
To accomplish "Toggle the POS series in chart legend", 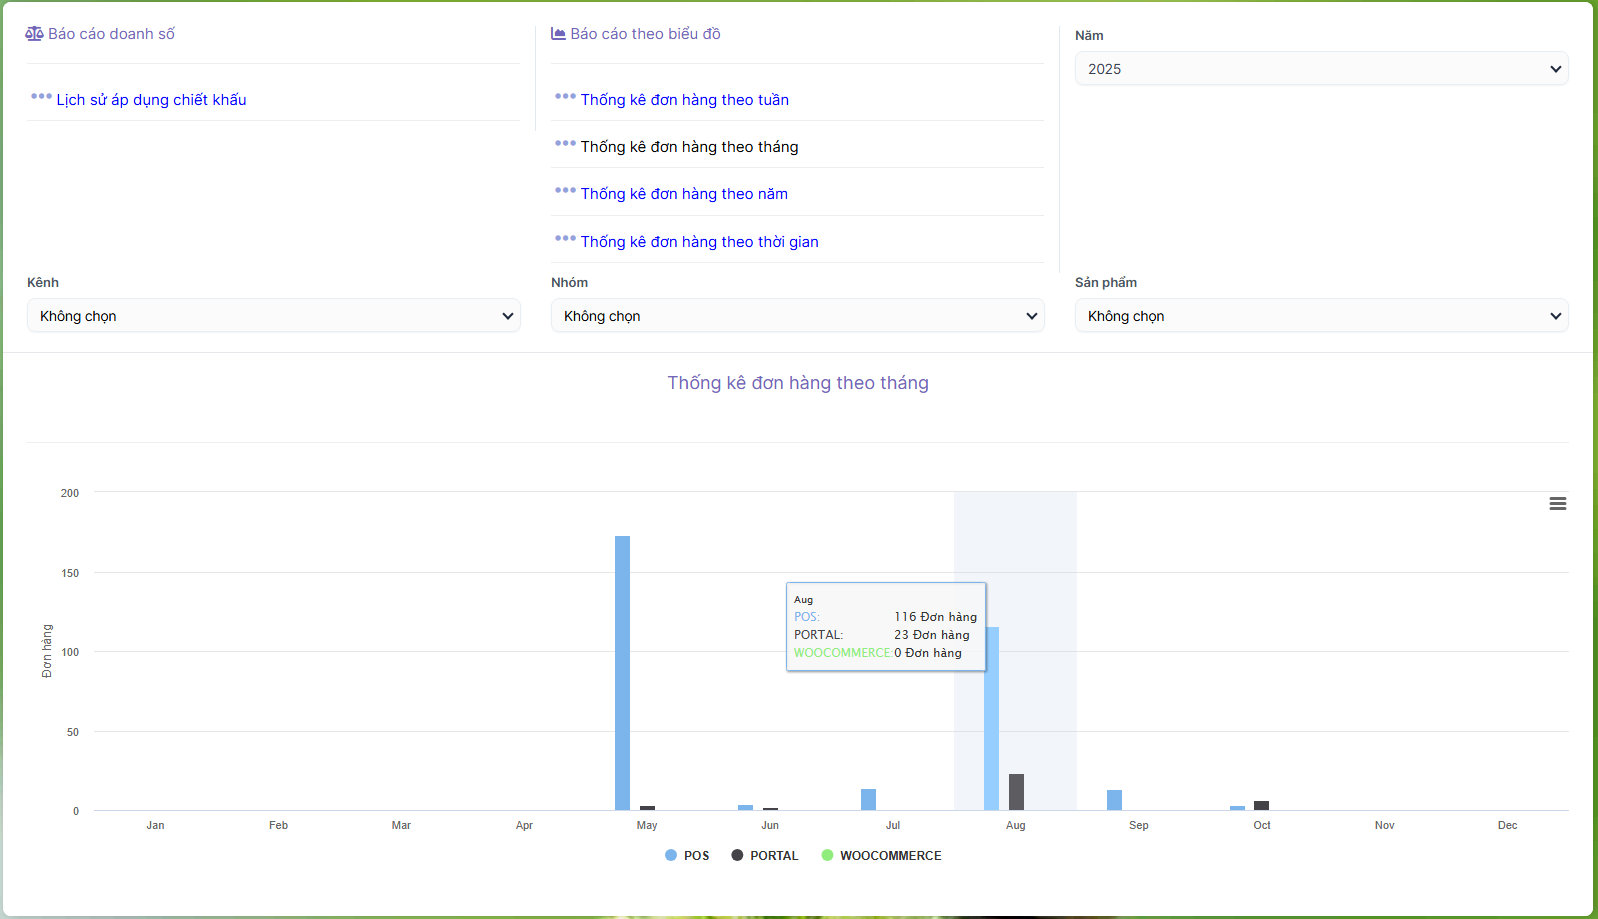I will [x=687, y=856].
